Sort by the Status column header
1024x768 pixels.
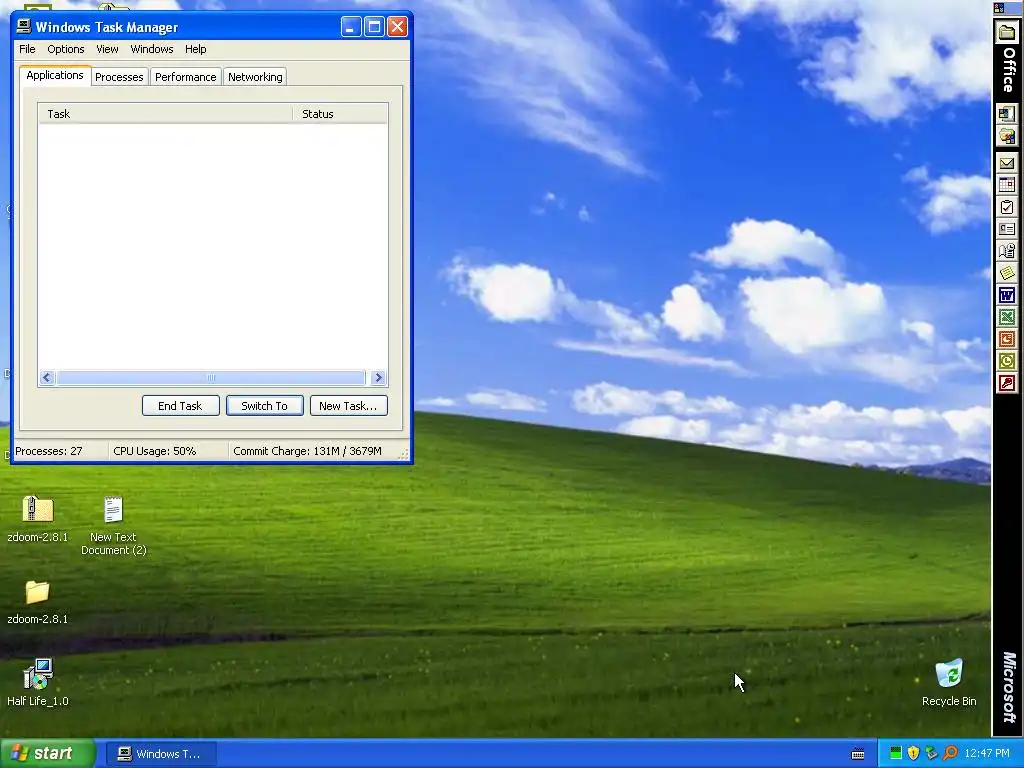pyautogui.click(x=340, y=114)
